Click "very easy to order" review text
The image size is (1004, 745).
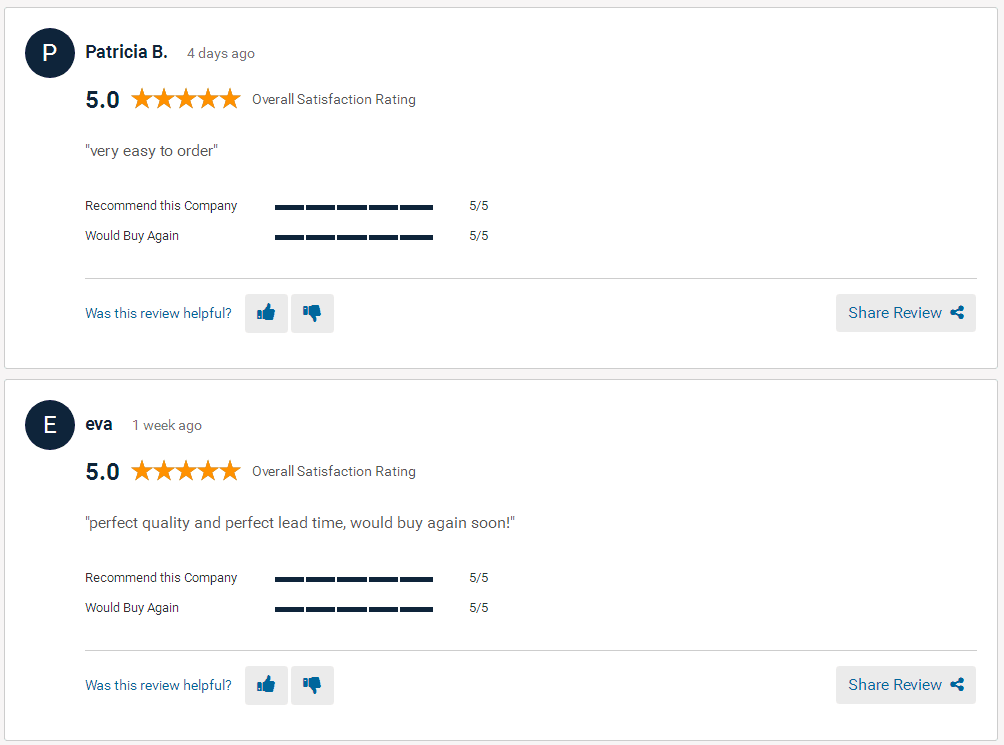pyautogui.click(x=152, y=151)
